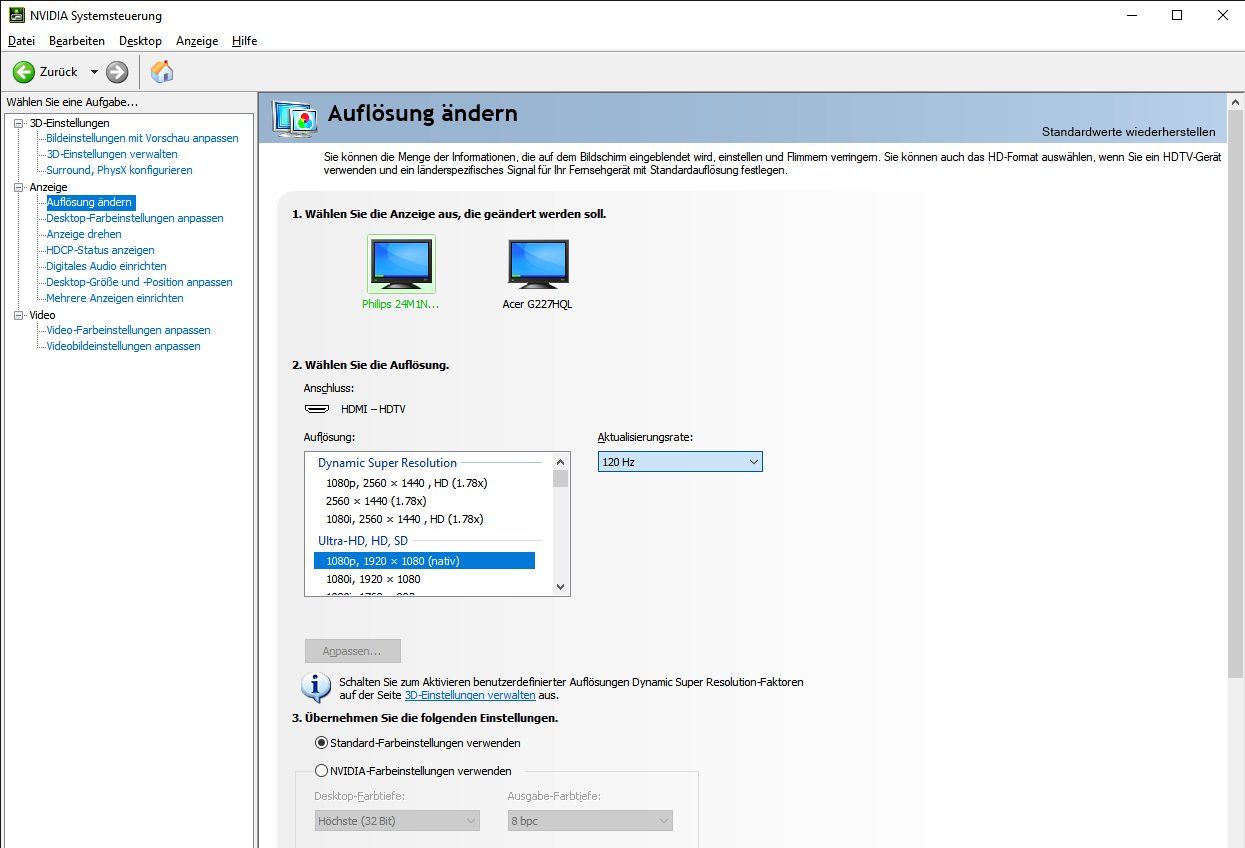Select Standard-Farbeinstellungen verwenden radio
Screen dimensions: 1245x848
point(321,743)
